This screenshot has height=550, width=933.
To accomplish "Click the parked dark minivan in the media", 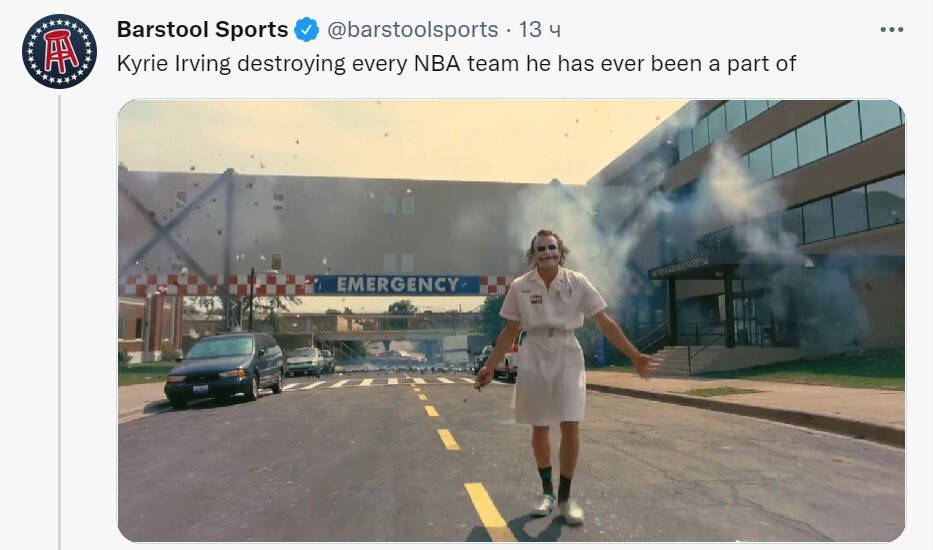I will (x=225, y=367).
